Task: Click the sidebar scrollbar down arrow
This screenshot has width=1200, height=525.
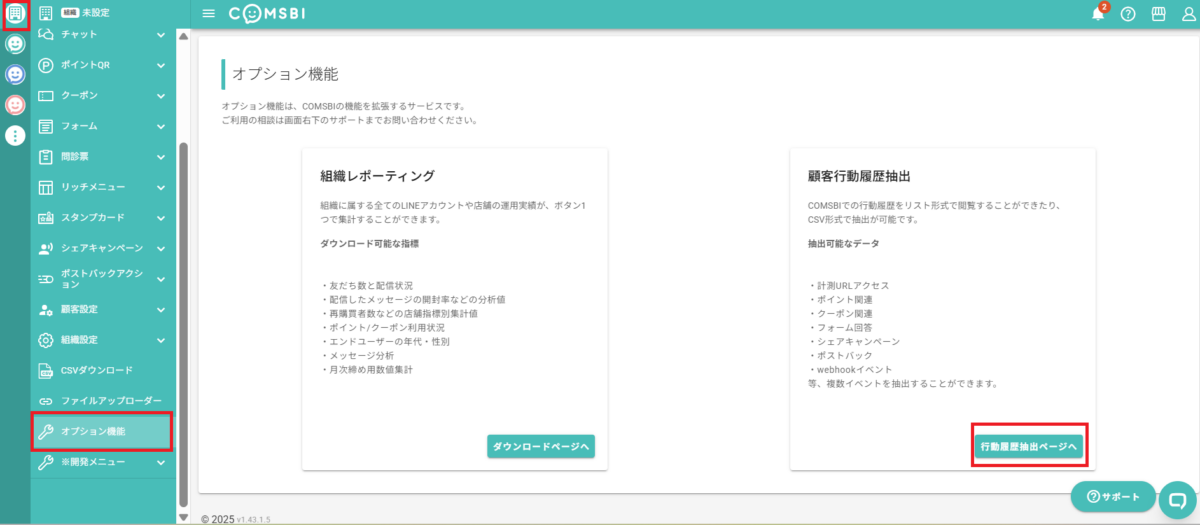Action: pyautogui.click(x=183, y=517)
